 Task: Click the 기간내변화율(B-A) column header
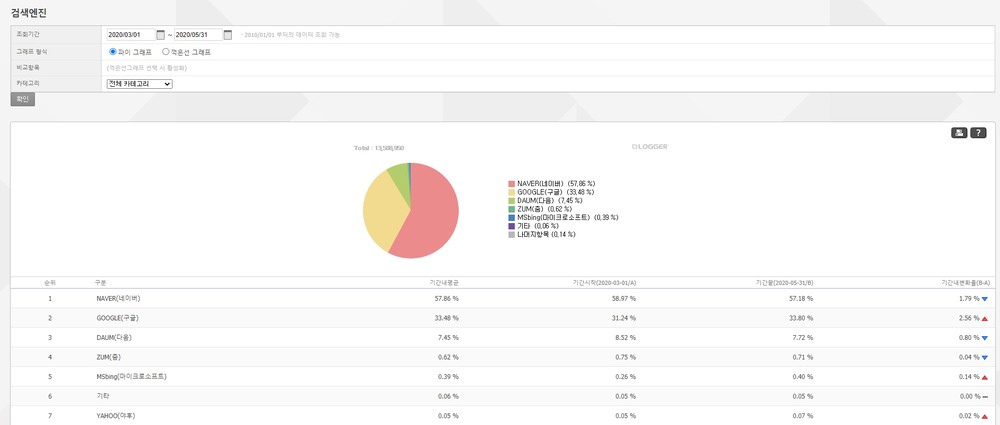964,282
